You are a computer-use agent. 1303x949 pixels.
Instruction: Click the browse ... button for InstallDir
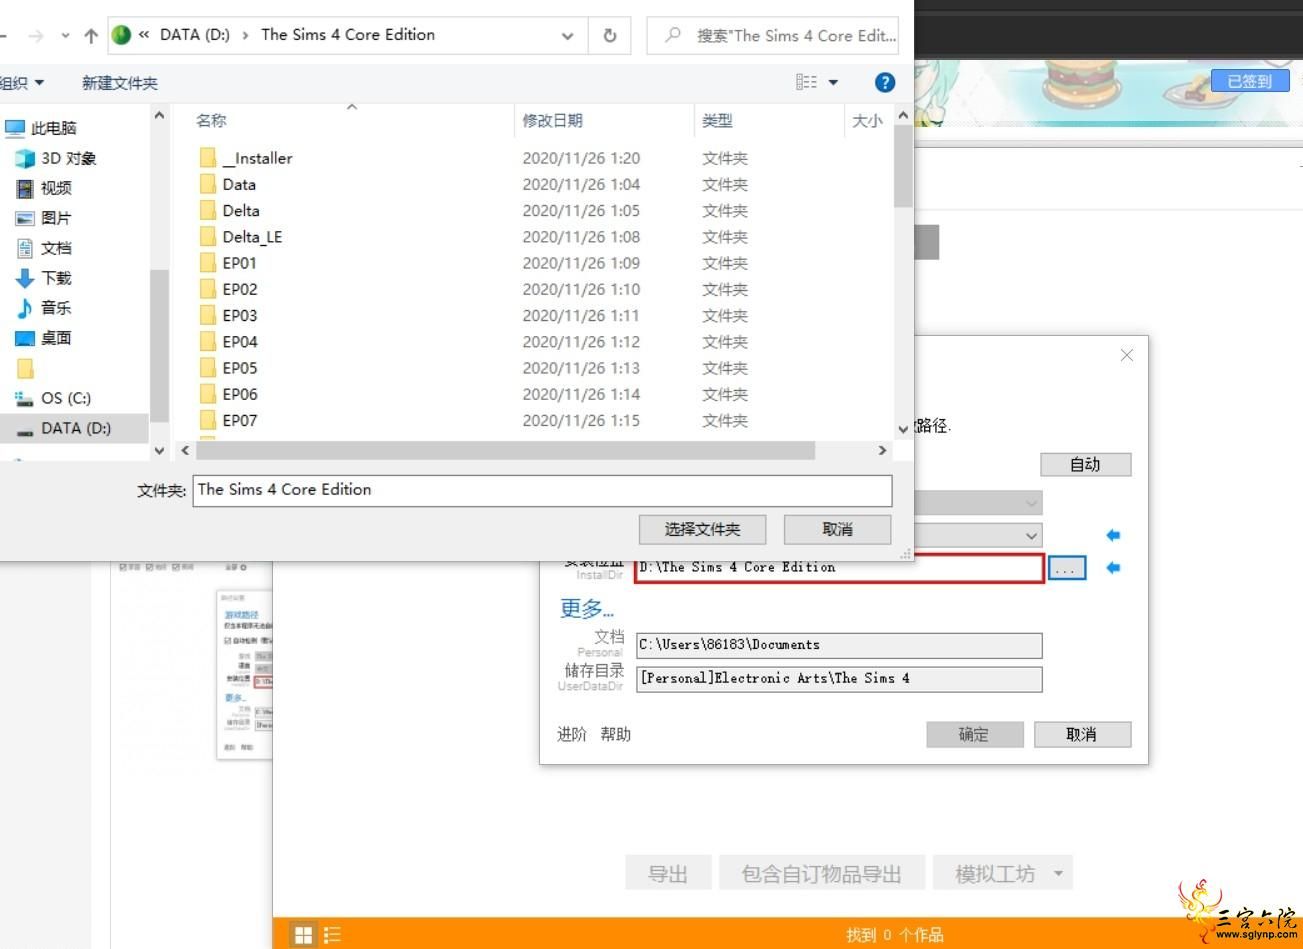pos(1066,568)
